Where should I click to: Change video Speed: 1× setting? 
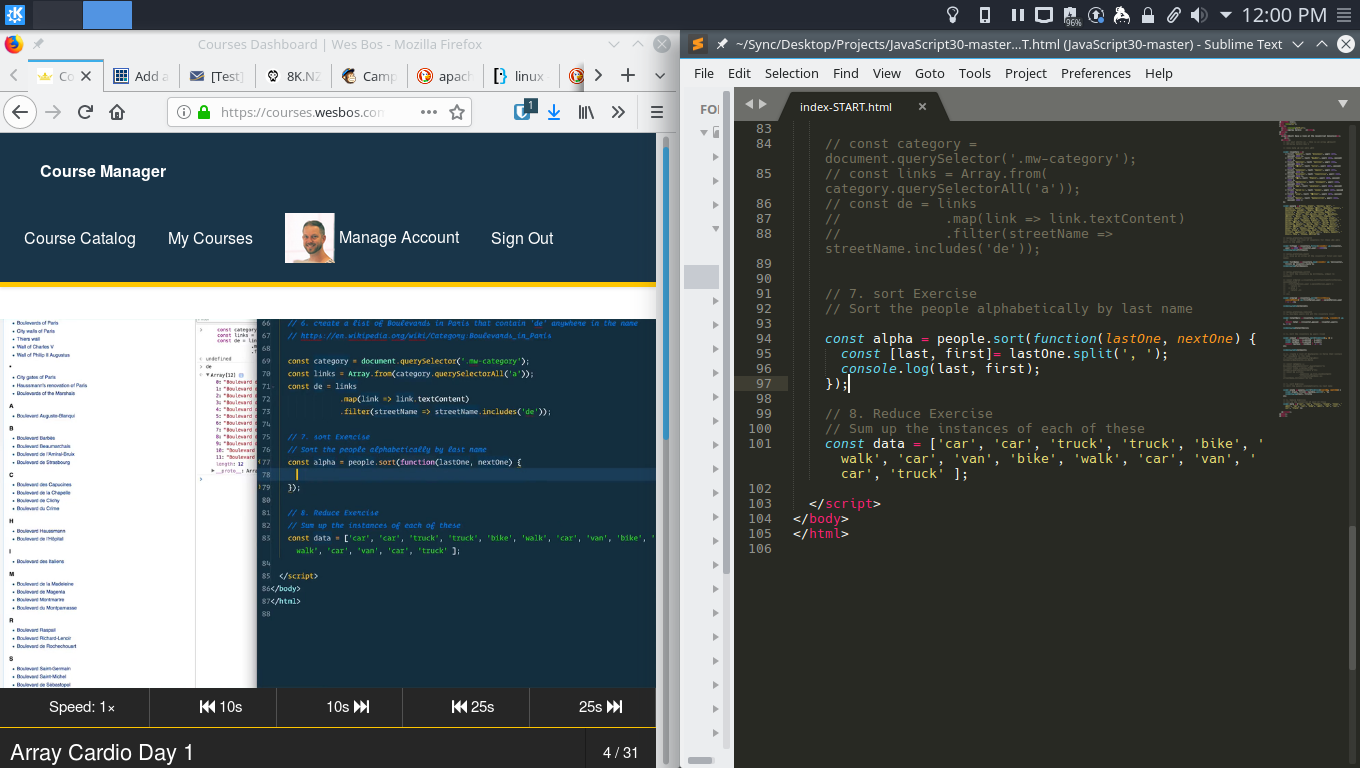pos(82,706)
